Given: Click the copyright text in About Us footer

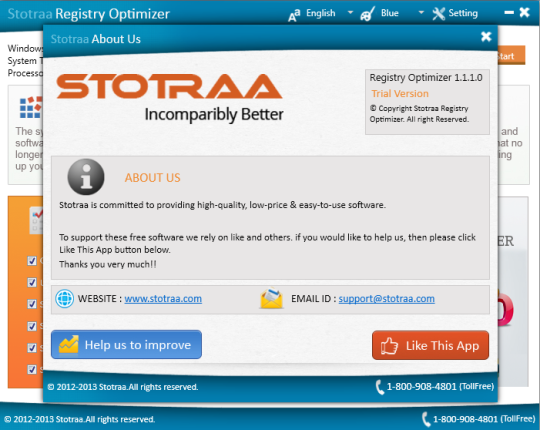Looking at the screenshot, I should [123, 387].
